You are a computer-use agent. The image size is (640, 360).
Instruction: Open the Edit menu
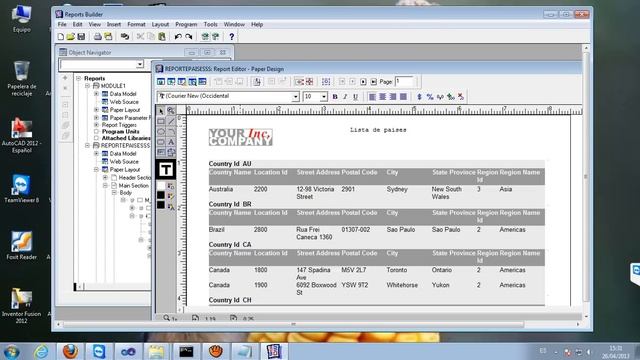pyautogui.click(x=78, y=24)
